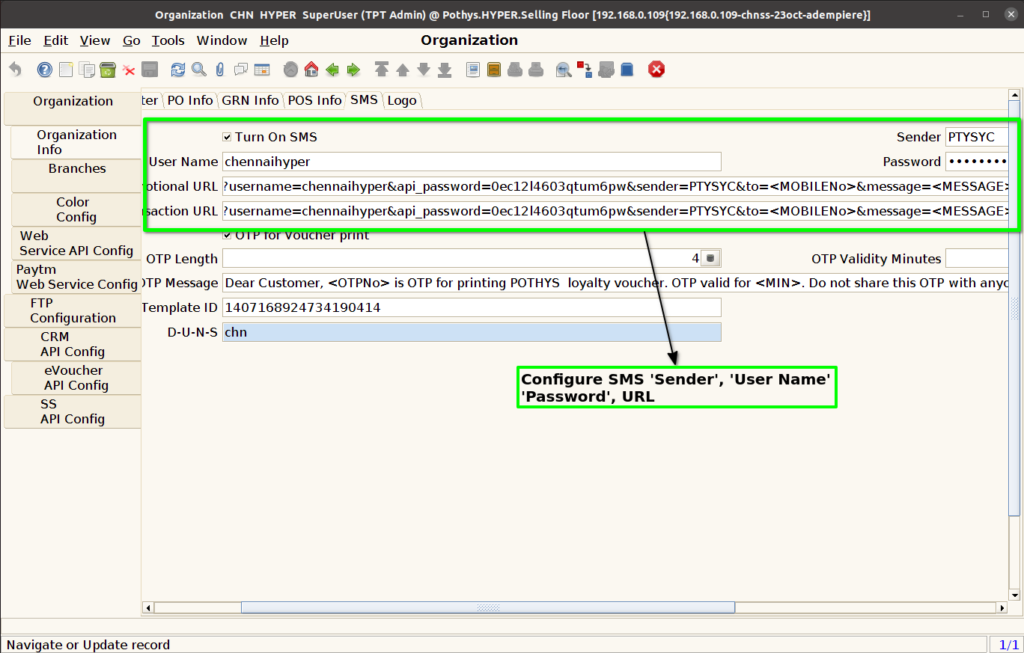Open the eVoucher API Config side tab

tap(76, 377)
